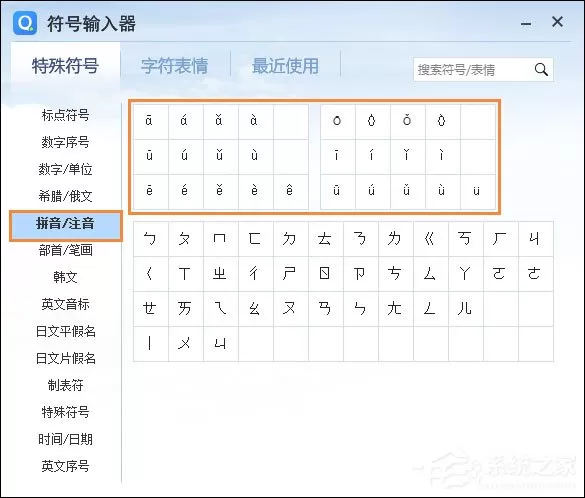
Task: Click the search magnifier icon
Action: (541, 69)
